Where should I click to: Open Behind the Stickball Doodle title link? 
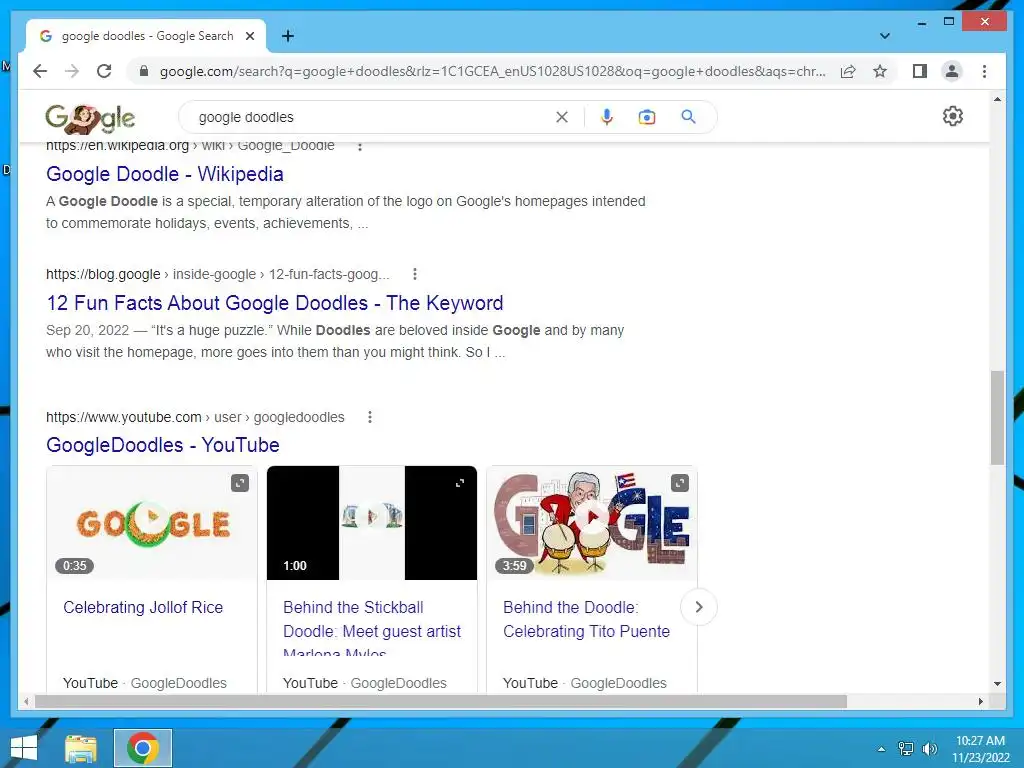click(372, 626)
